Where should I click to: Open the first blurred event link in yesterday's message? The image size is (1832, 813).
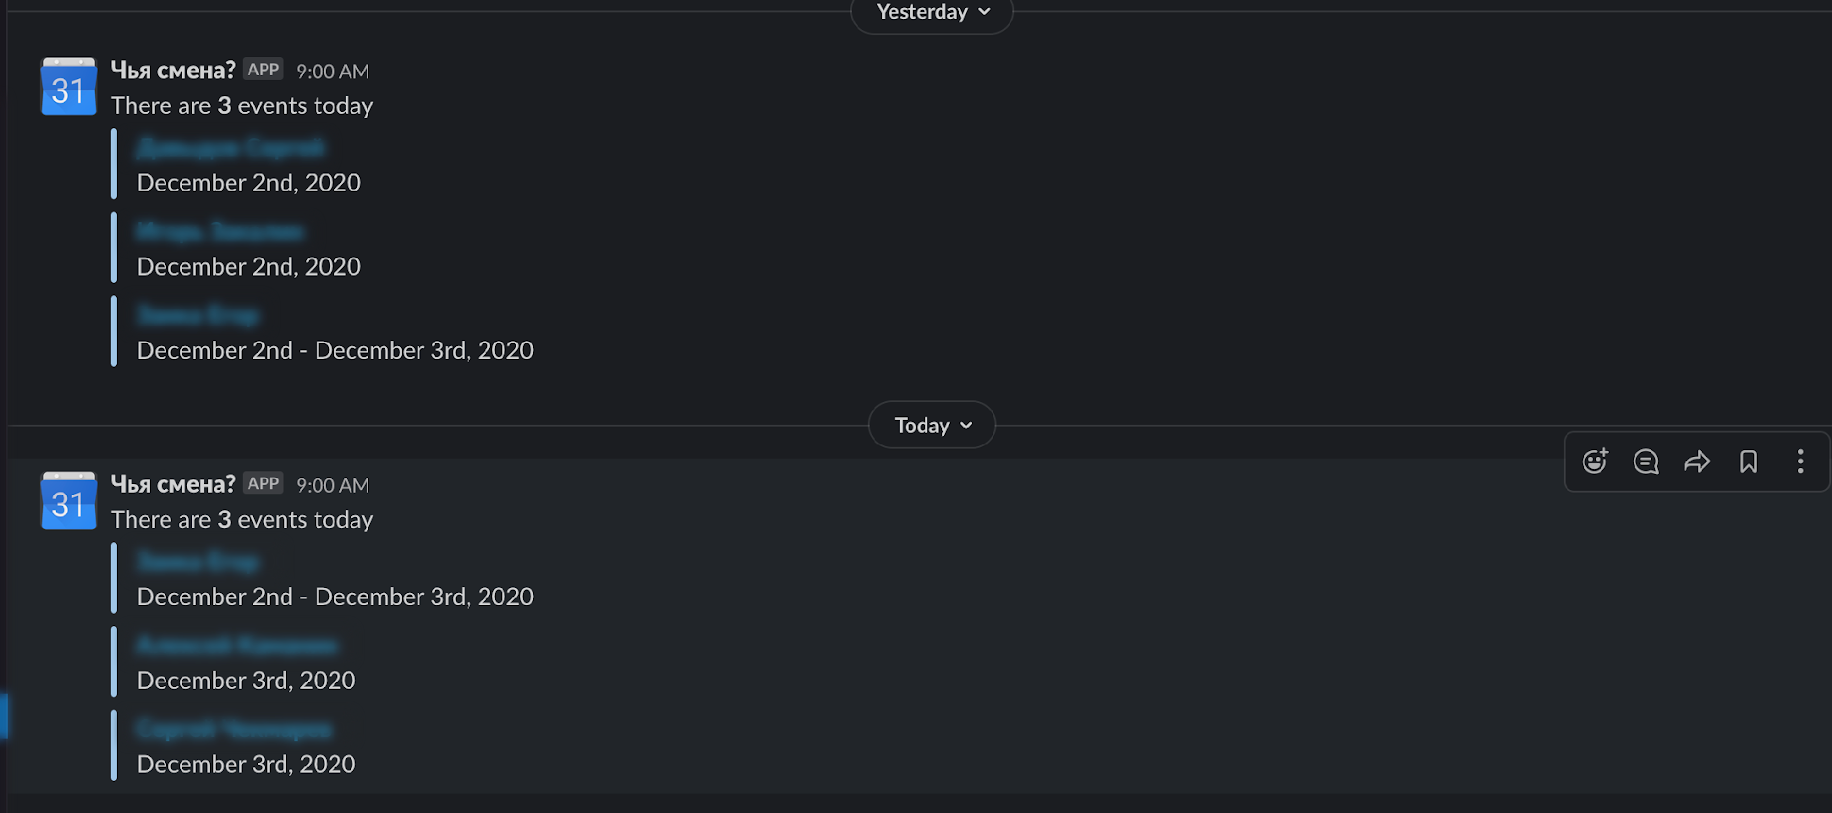pyautogui.click(x=230, y=148)
